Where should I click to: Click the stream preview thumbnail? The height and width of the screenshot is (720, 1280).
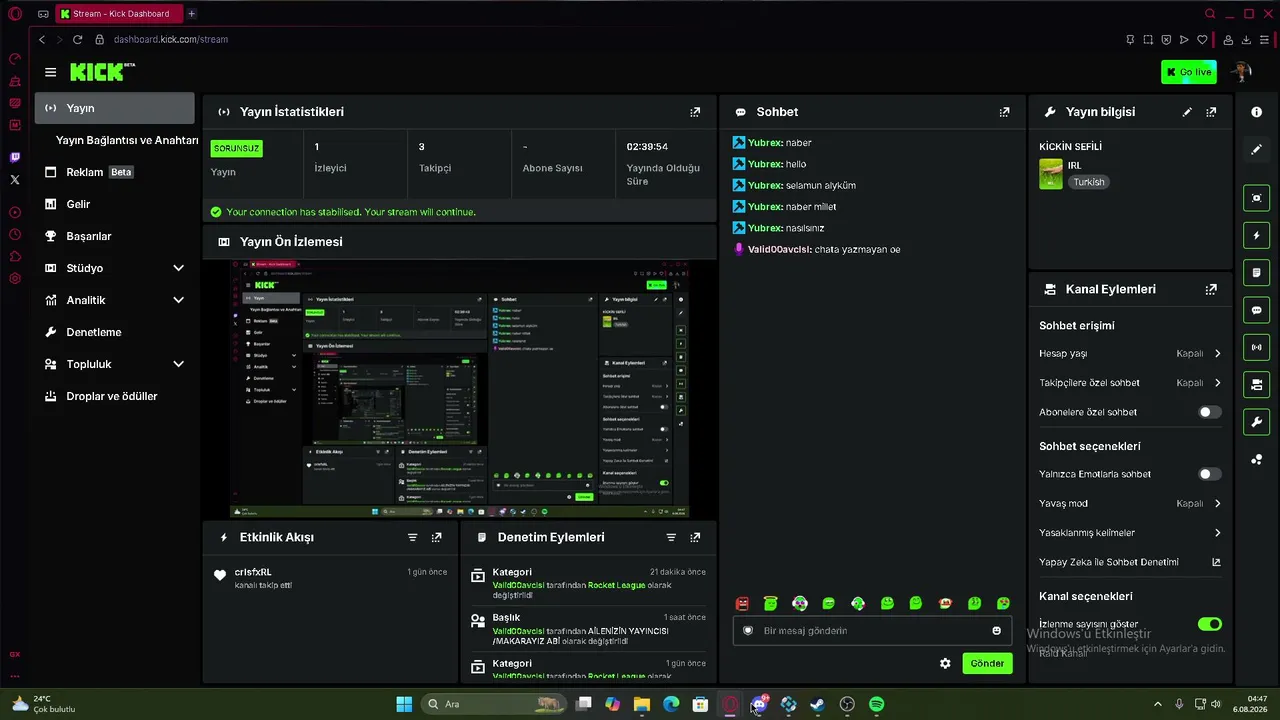460,389
